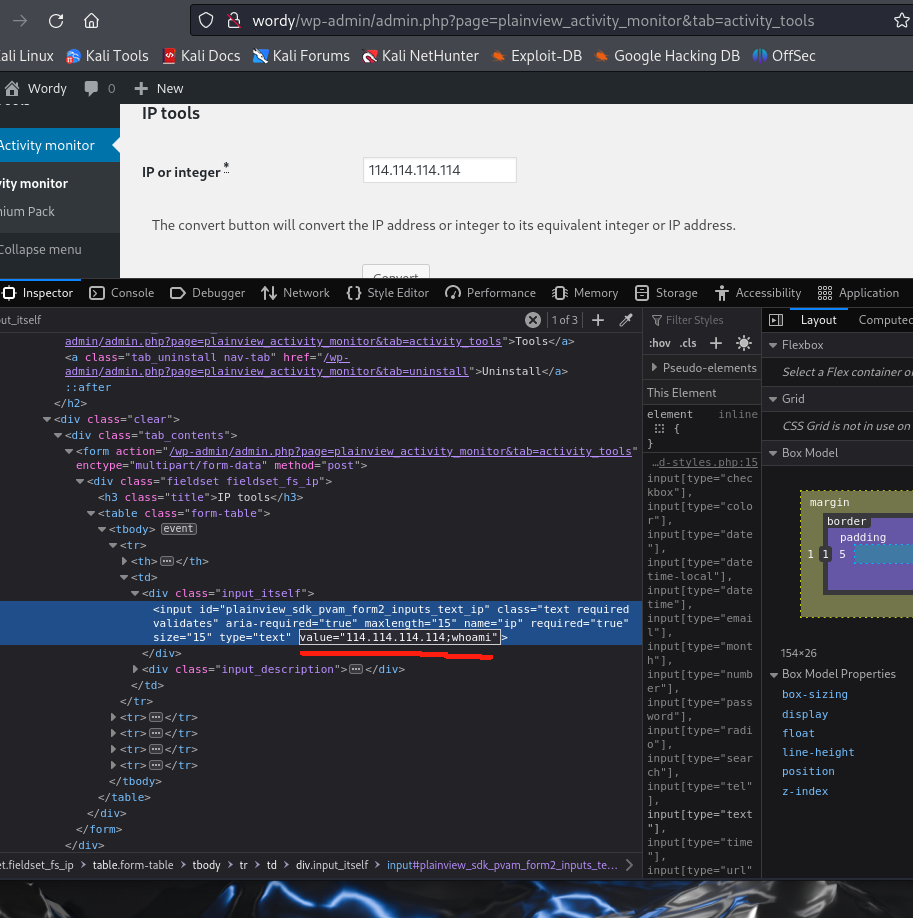The width and height of the screenshot is (913, 918).
Task: Collapse the Box Model section
Action: pos(773,453)
